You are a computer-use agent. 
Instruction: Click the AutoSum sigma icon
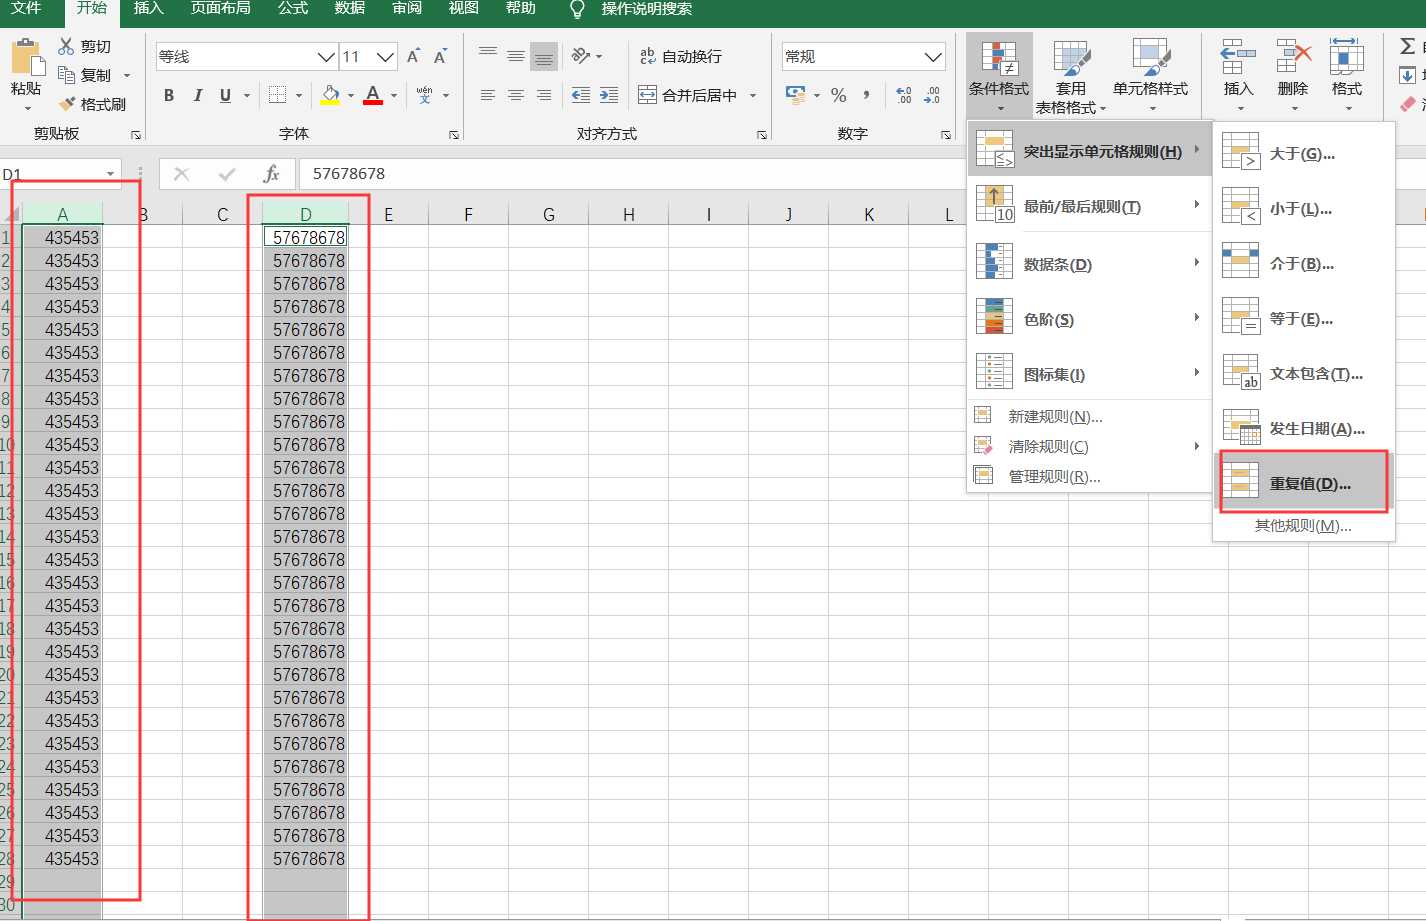point(1407,46)
